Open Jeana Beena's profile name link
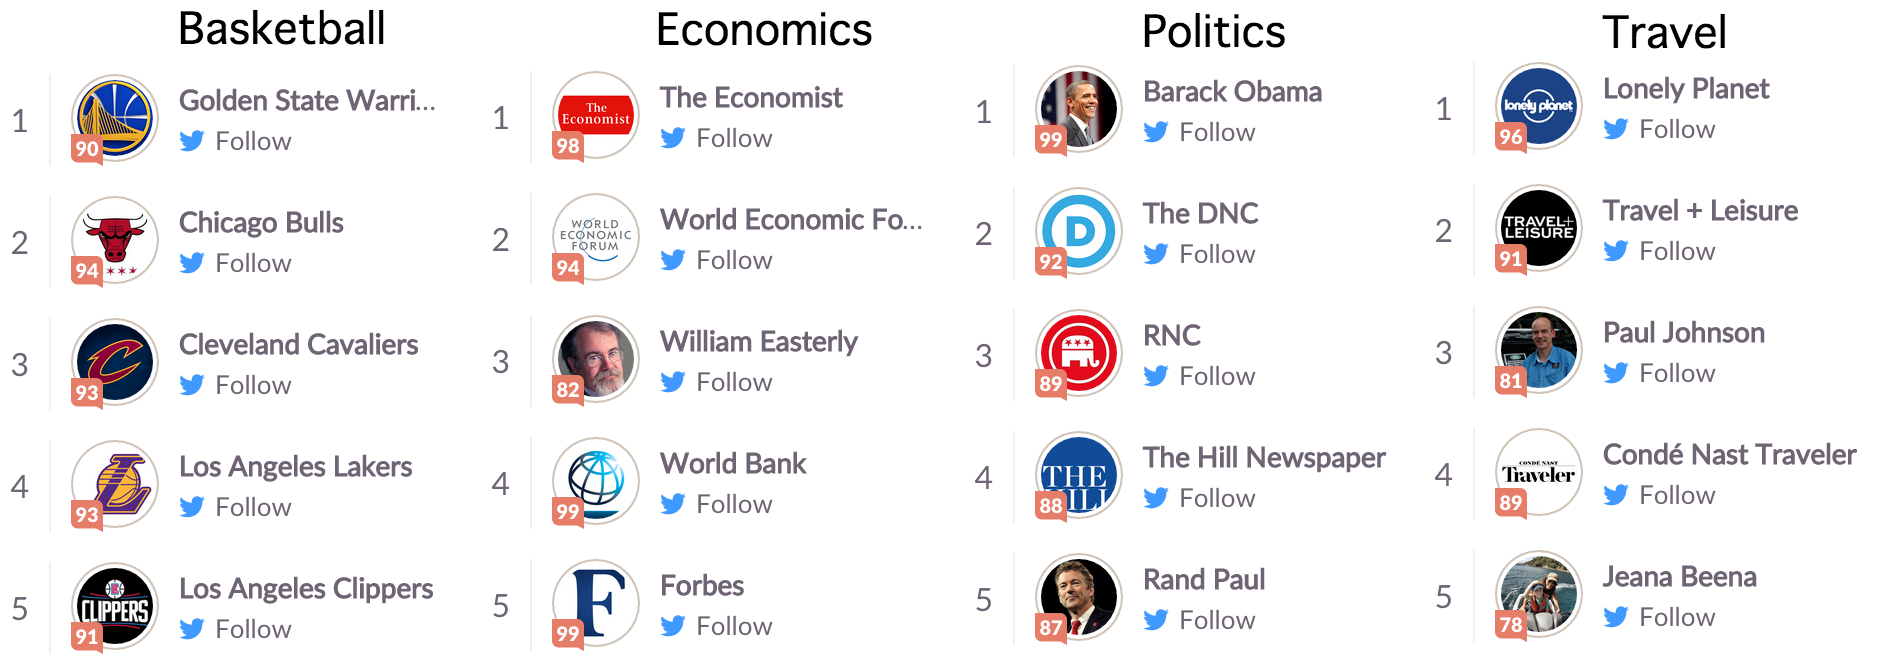The image size is (1878, 664). pos(1680,576)
